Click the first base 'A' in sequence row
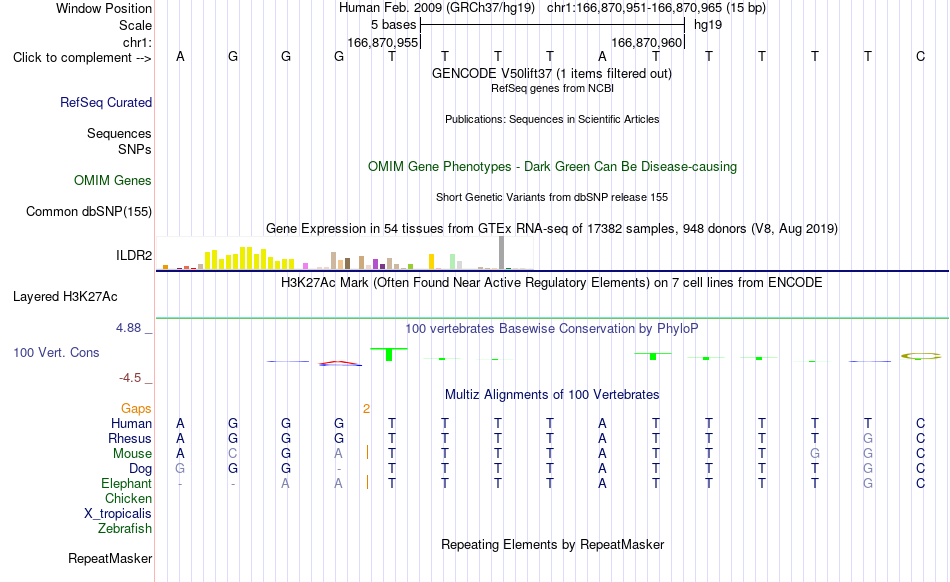The width and height of the screenshot is (950, 582). coord(180,56)
